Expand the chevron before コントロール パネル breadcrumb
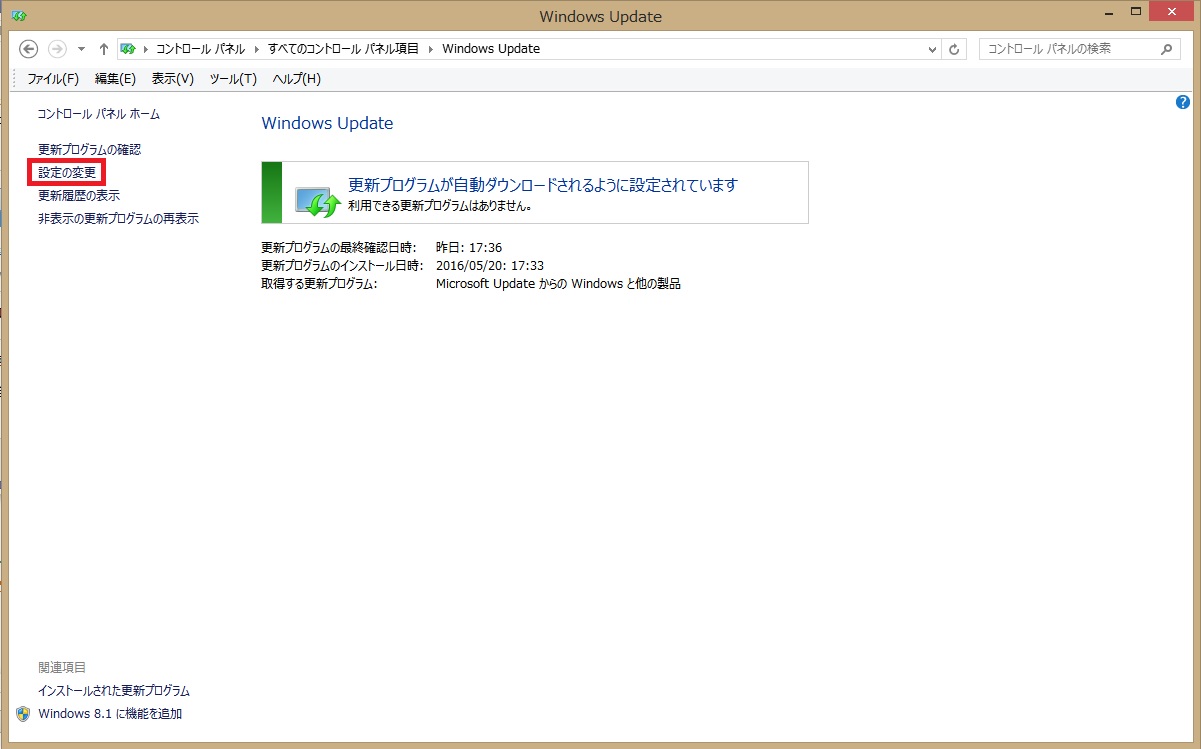Viewport: 1201px width, 749px height. pyautogui.click(x=145, y=49)
